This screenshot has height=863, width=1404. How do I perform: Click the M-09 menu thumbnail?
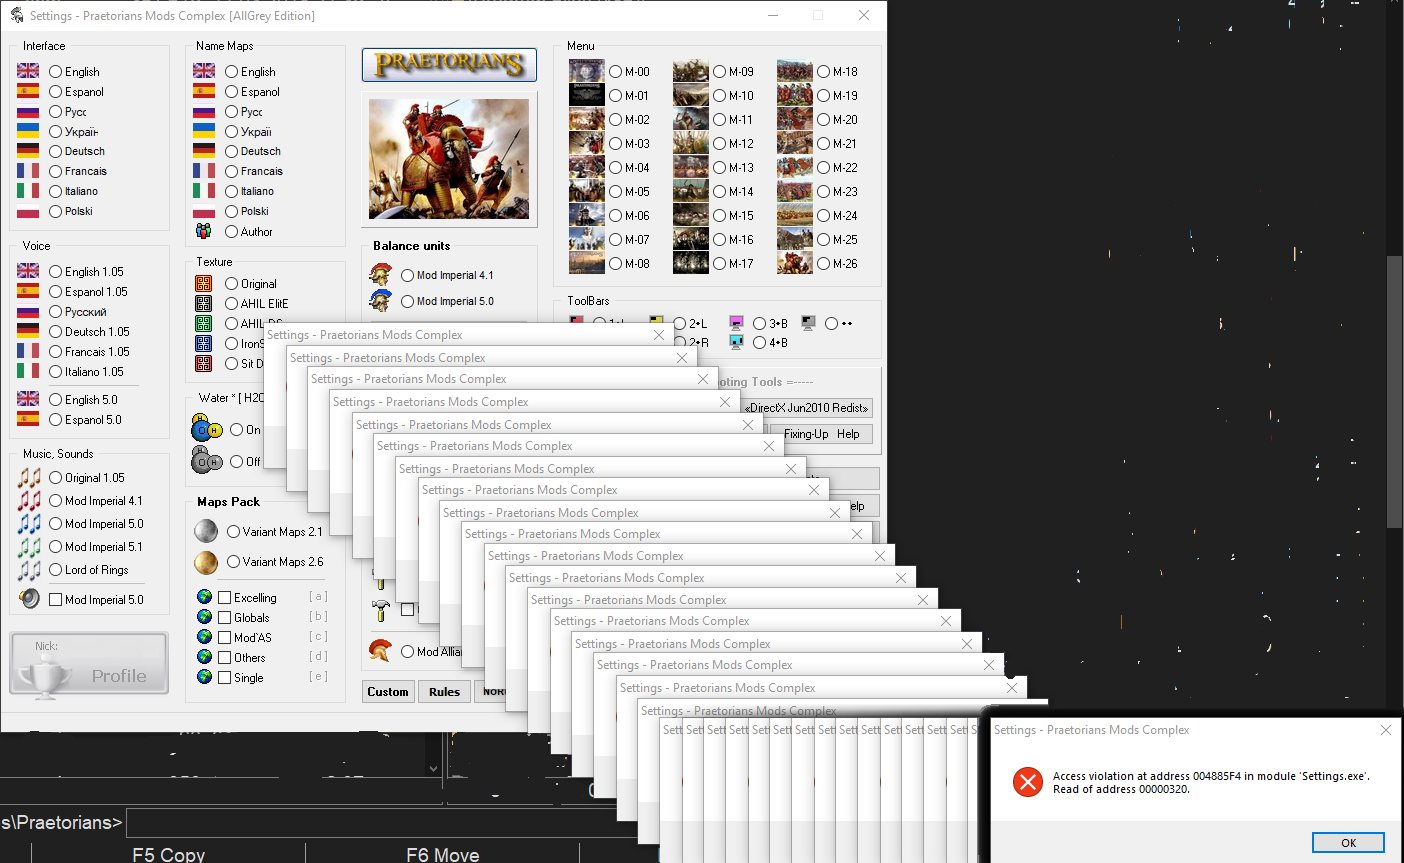point(691,71)
